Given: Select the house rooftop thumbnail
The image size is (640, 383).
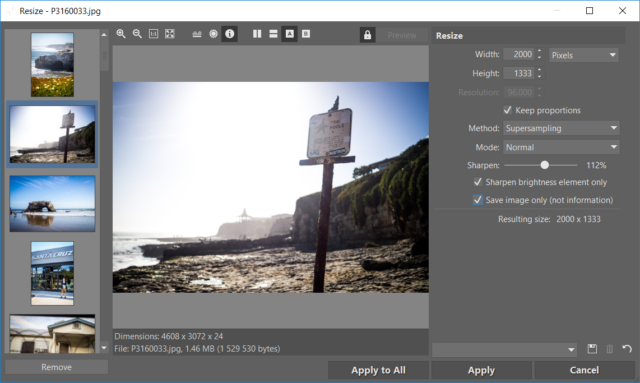Looking at the screenshot, I should tap(52, 333).
